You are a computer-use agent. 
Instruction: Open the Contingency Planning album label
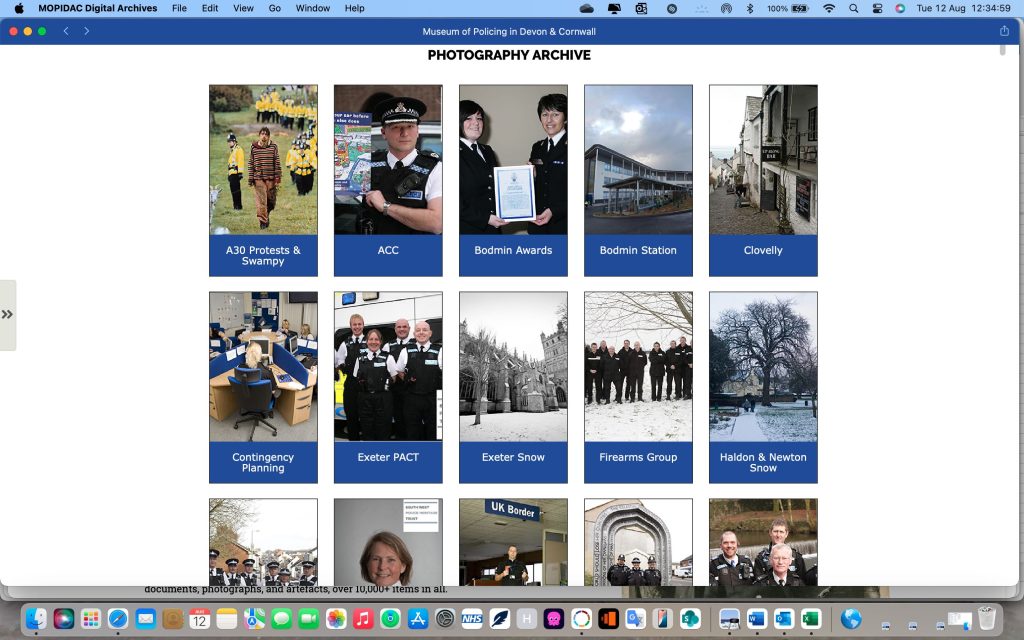[263, 462]
